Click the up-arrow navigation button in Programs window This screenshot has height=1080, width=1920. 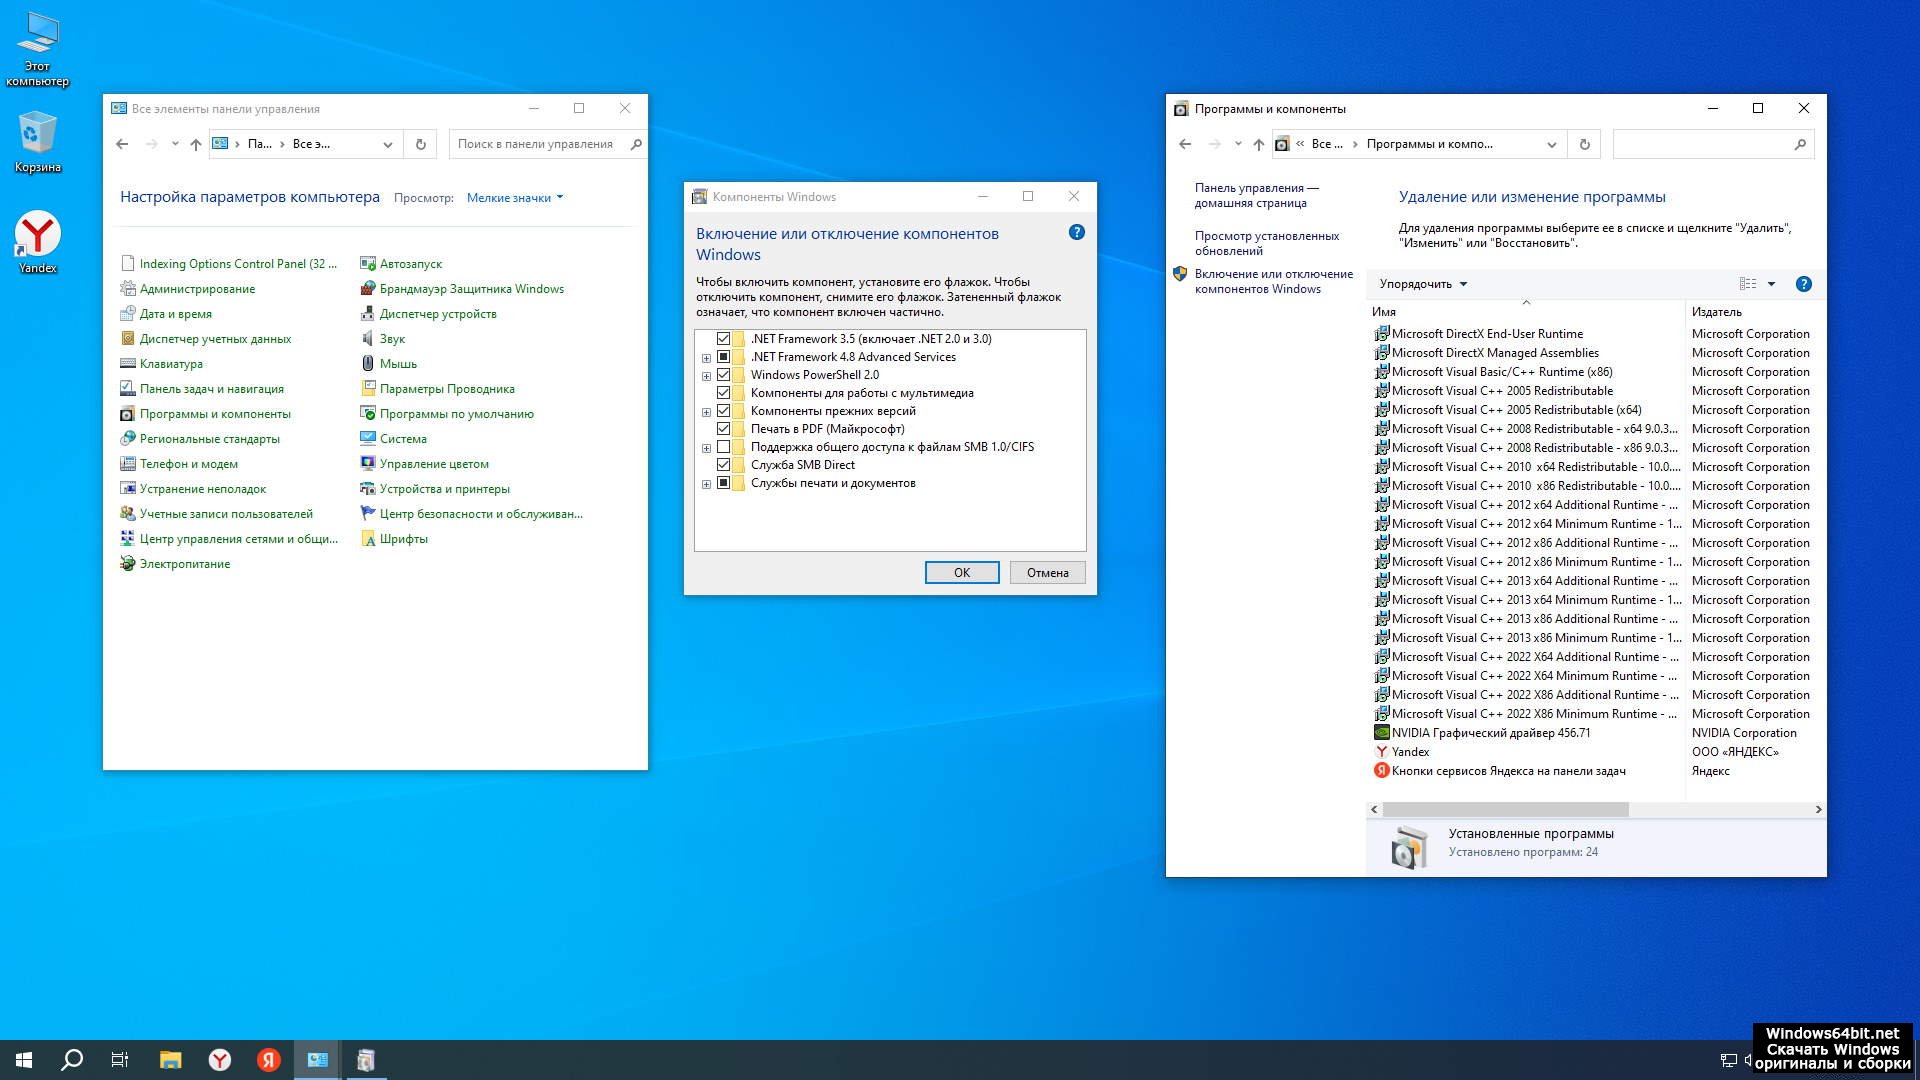(x=1258, y=144)
